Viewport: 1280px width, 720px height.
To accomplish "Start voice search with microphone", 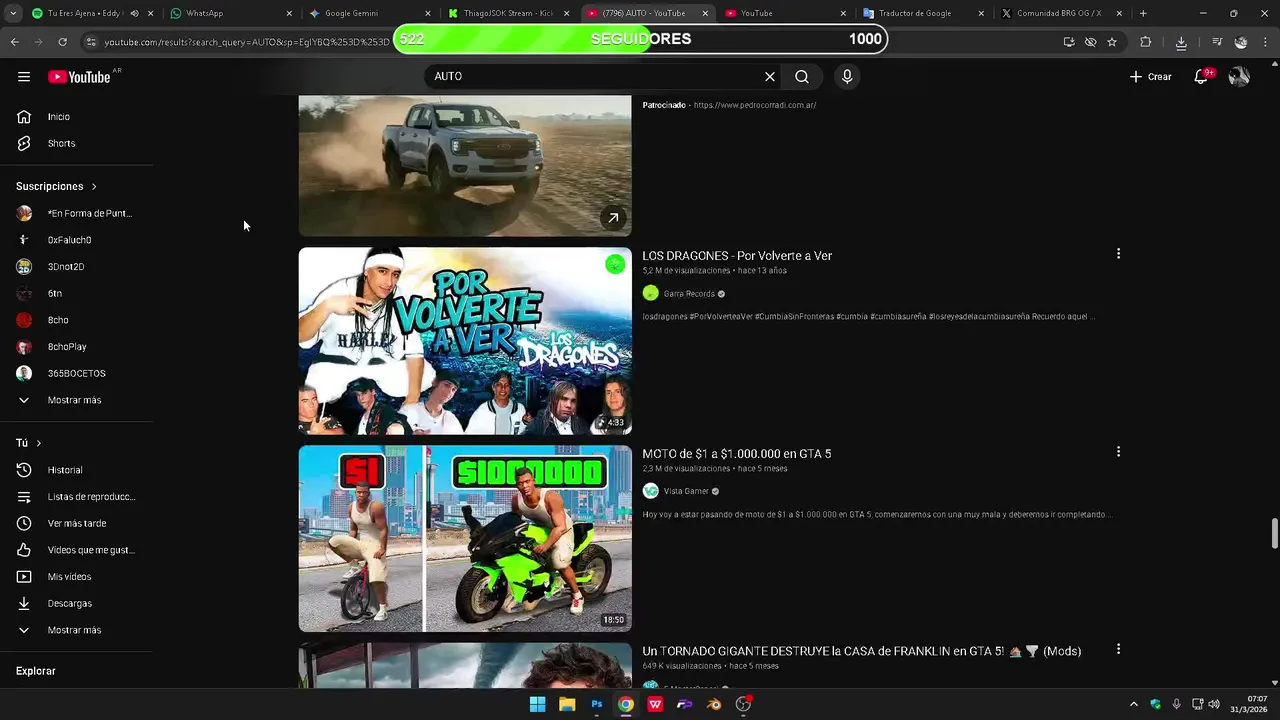I will (847, 76).
